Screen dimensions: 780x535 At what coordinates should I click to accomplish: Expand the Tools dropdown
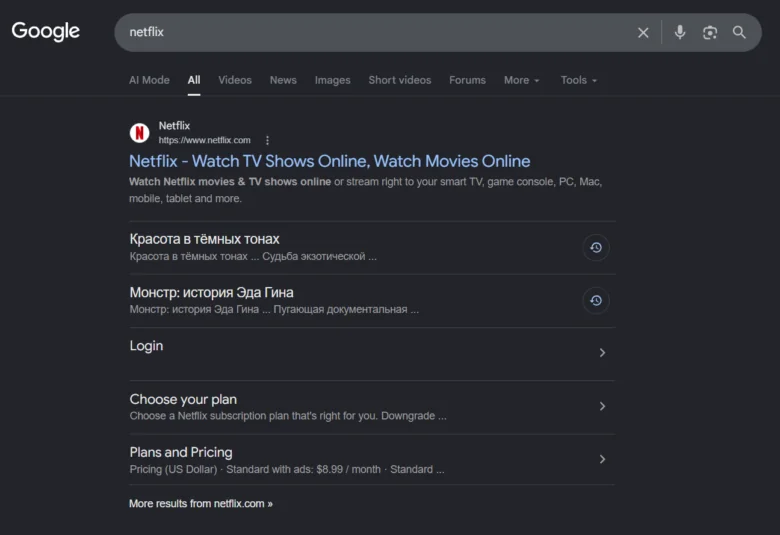click(x=579, y=80)
